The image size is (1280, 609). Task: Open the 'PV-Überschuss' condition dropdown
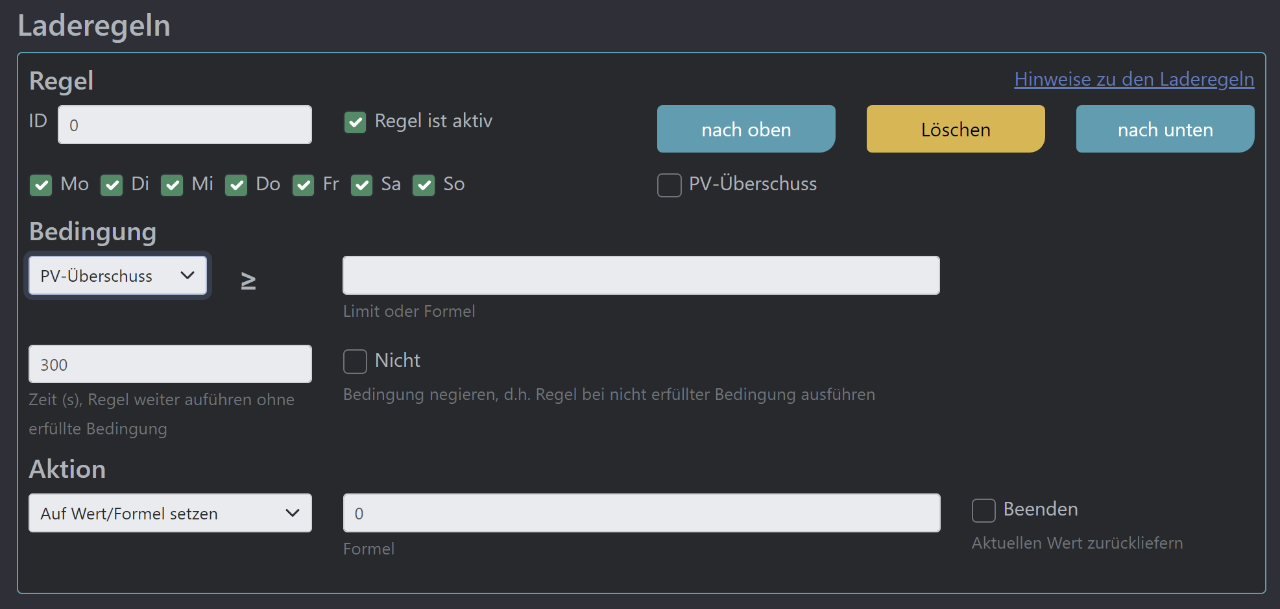117,275
